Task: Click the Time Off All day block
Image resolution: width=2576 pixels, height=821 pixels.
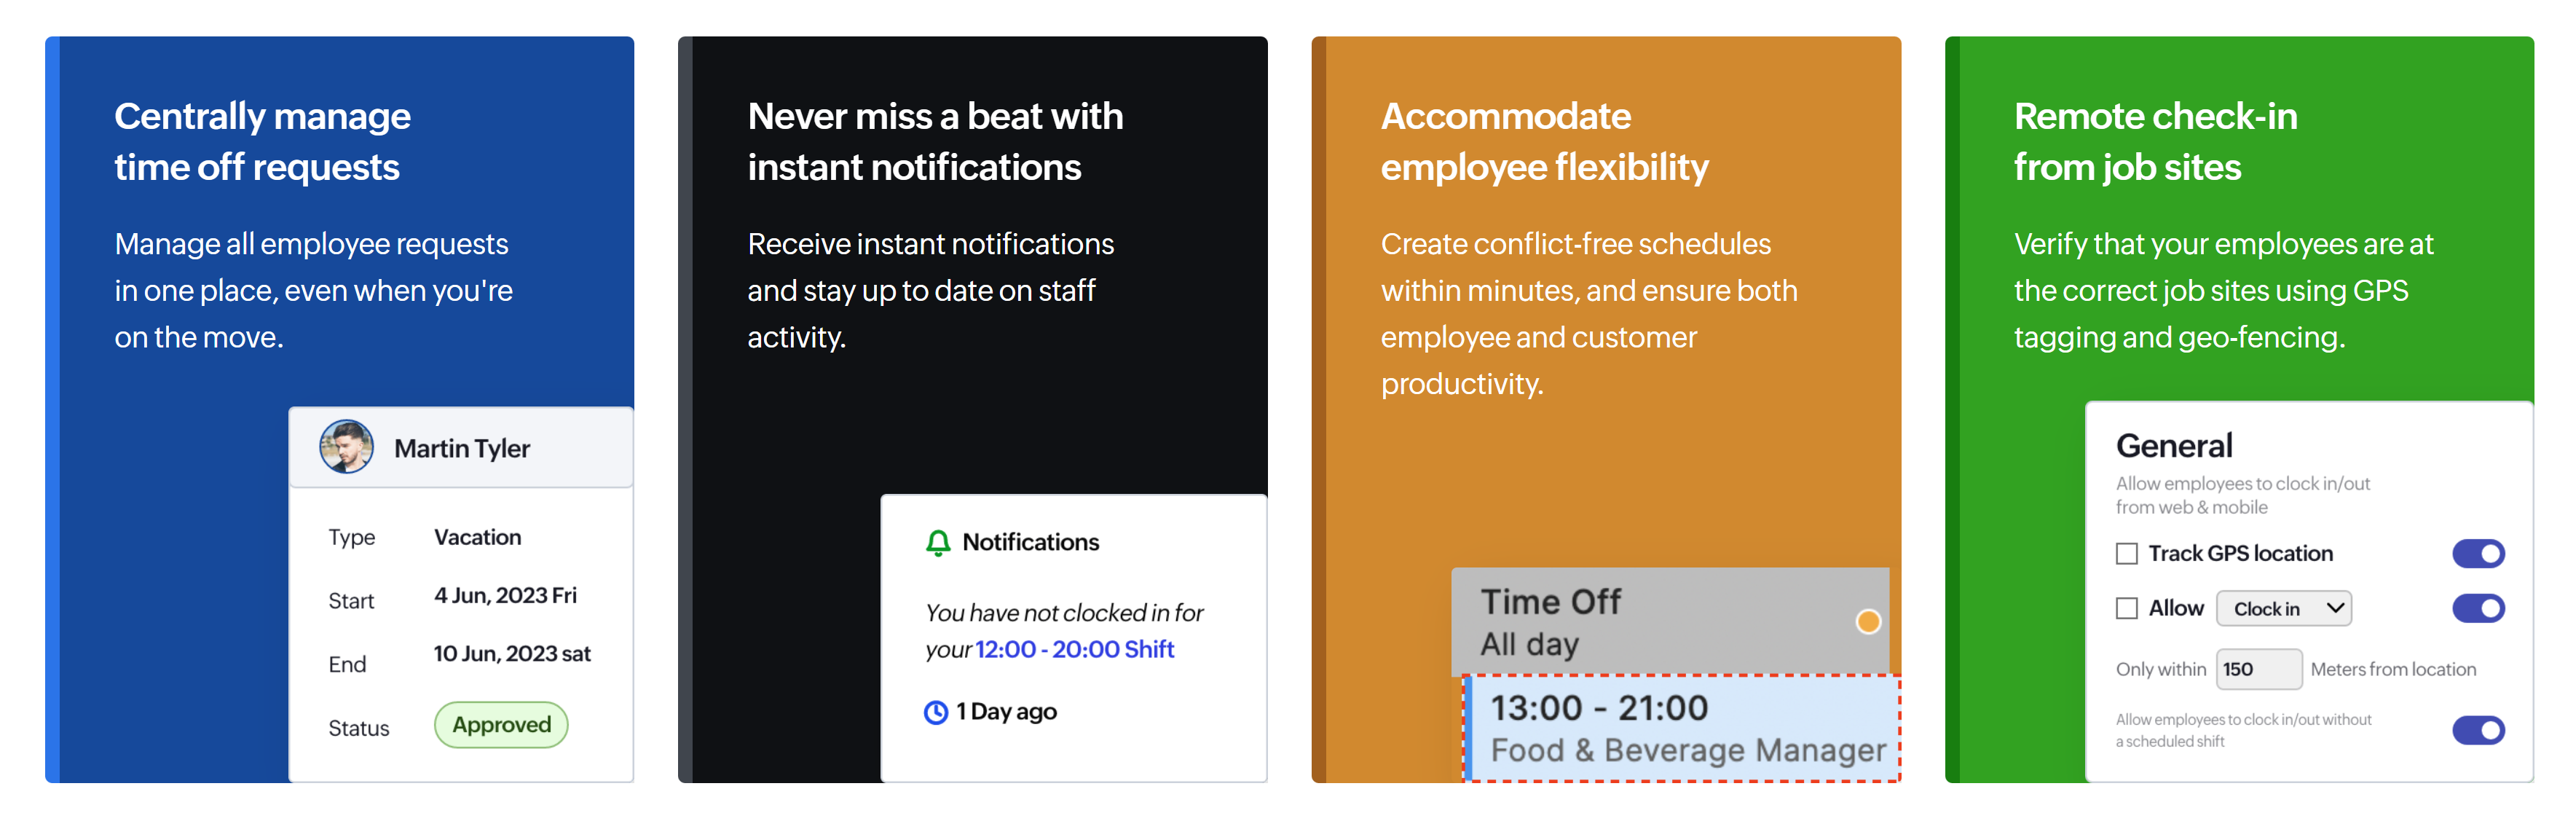Action: tap(1650, 622)
